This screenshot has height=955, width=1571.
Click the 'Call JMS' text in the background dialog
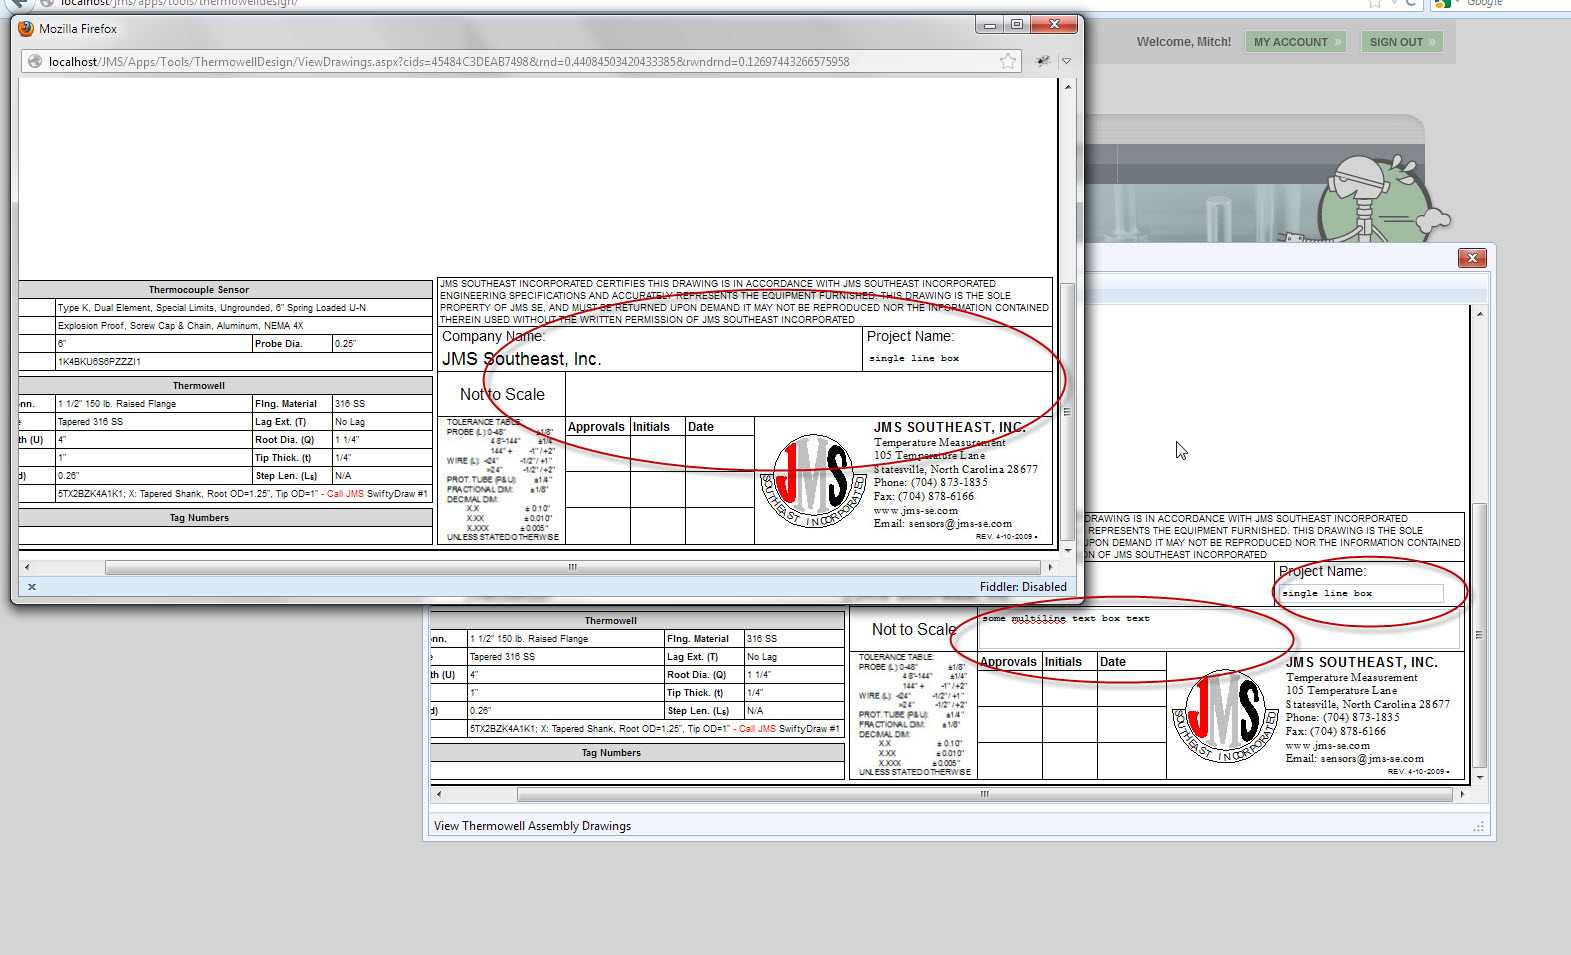(757, 729)
